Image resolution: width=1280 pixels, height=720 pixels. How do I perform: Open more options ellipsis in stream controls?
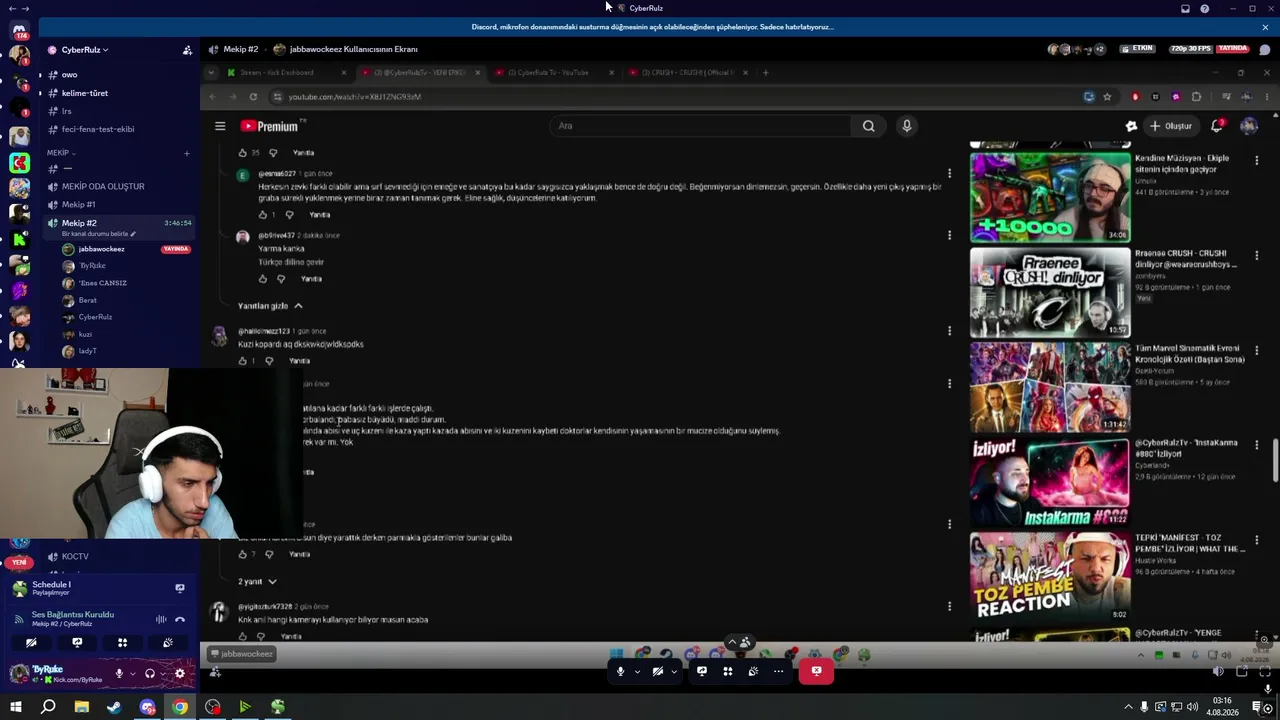(x=779, y=671)
